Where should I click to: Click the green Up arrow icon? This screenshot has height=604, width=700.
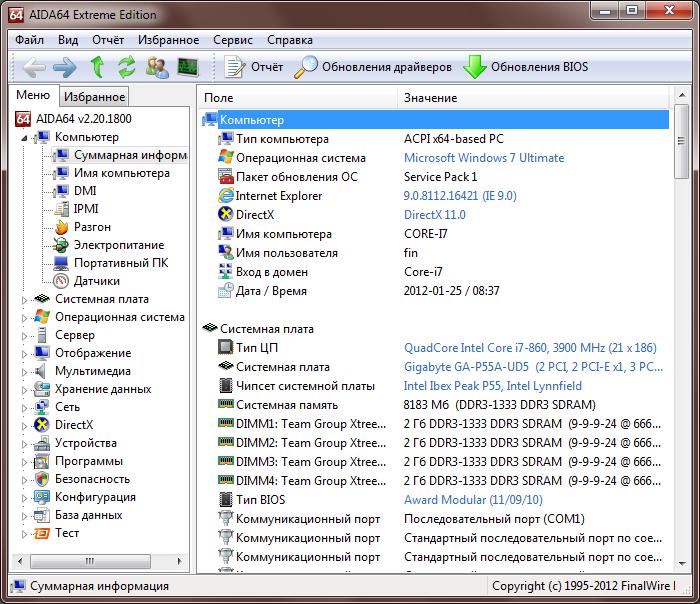(97, 67)
